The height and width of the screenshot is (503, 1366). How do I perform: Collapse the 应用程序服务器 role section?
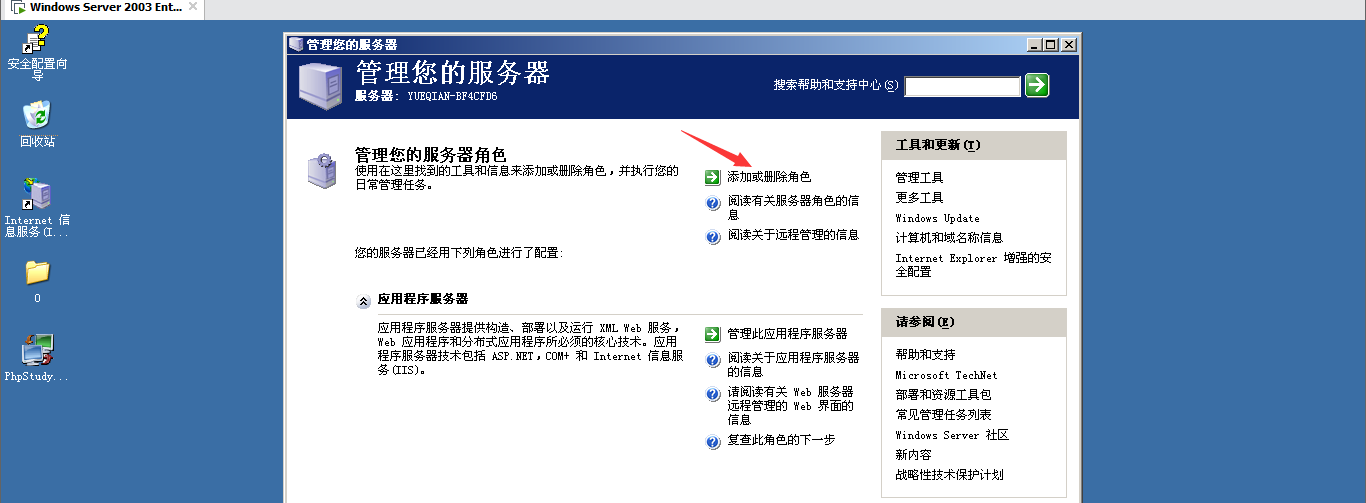tap(363, 300)
